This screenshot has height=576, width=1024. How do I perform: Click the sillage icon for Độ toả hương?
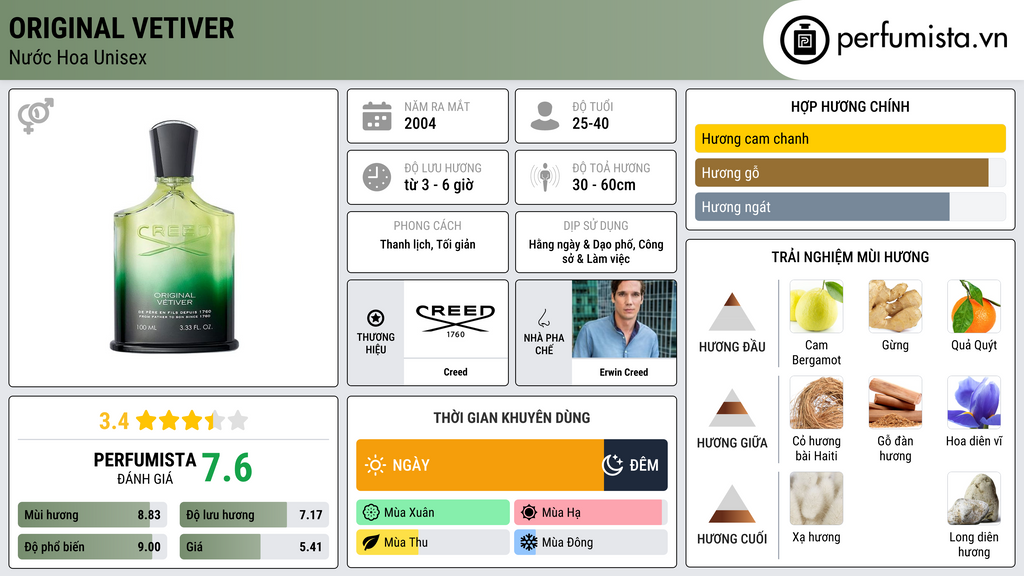point(545,177)
